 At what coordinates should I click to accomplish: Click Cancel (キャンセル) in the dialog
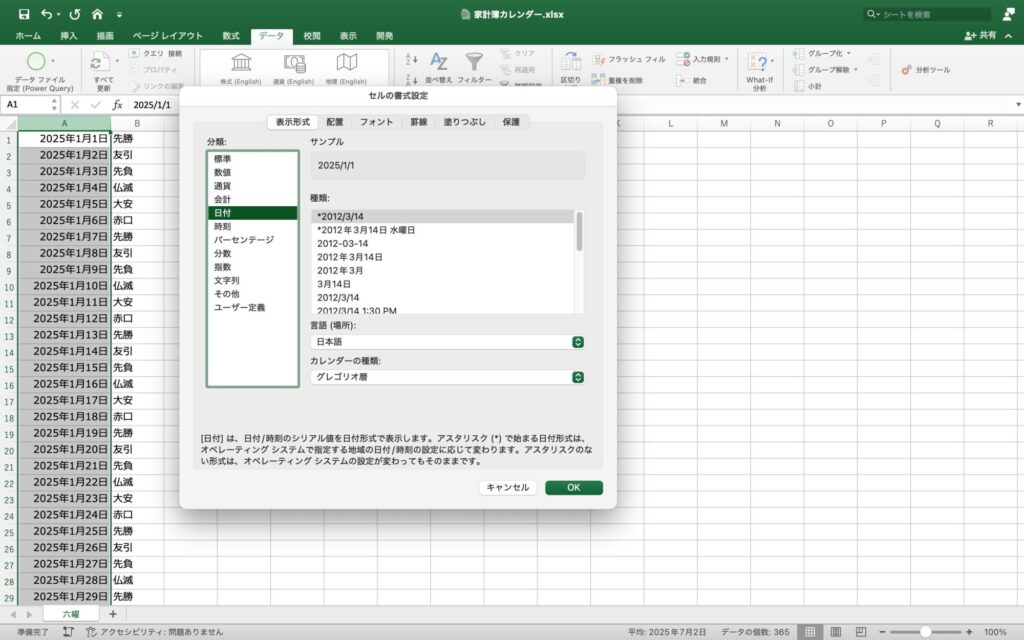pos(507,487)
